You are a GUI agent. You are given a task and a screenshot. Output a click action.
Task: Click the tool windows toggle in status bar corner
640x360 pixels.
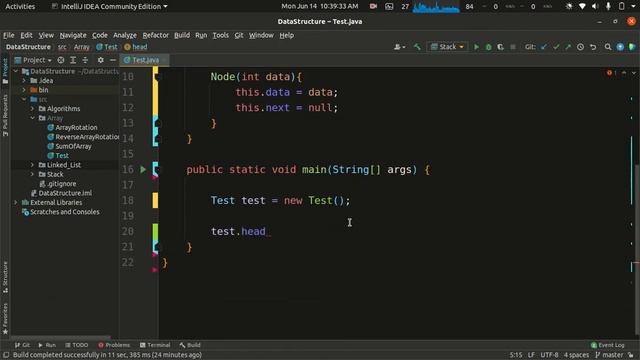click(6, 355)
